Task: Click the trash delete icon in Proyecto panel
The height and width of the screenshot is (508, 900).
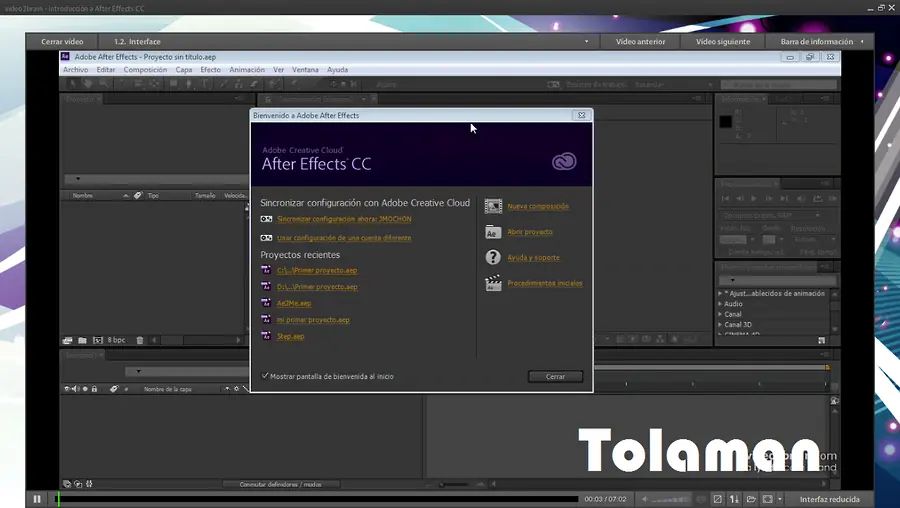Action: pos(139,340)
